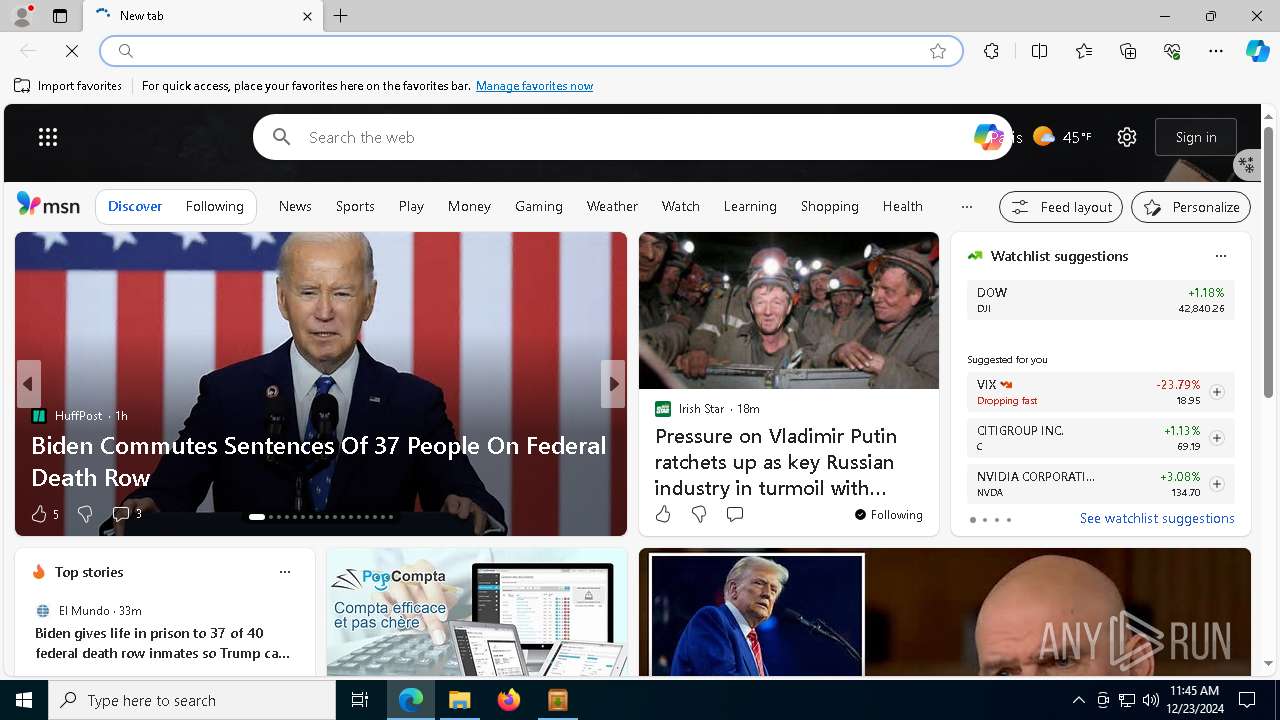The height and width of the screenshot is (720, 1280).
Task: Click the carousel pagination dots
Action: tap(321, 517)
